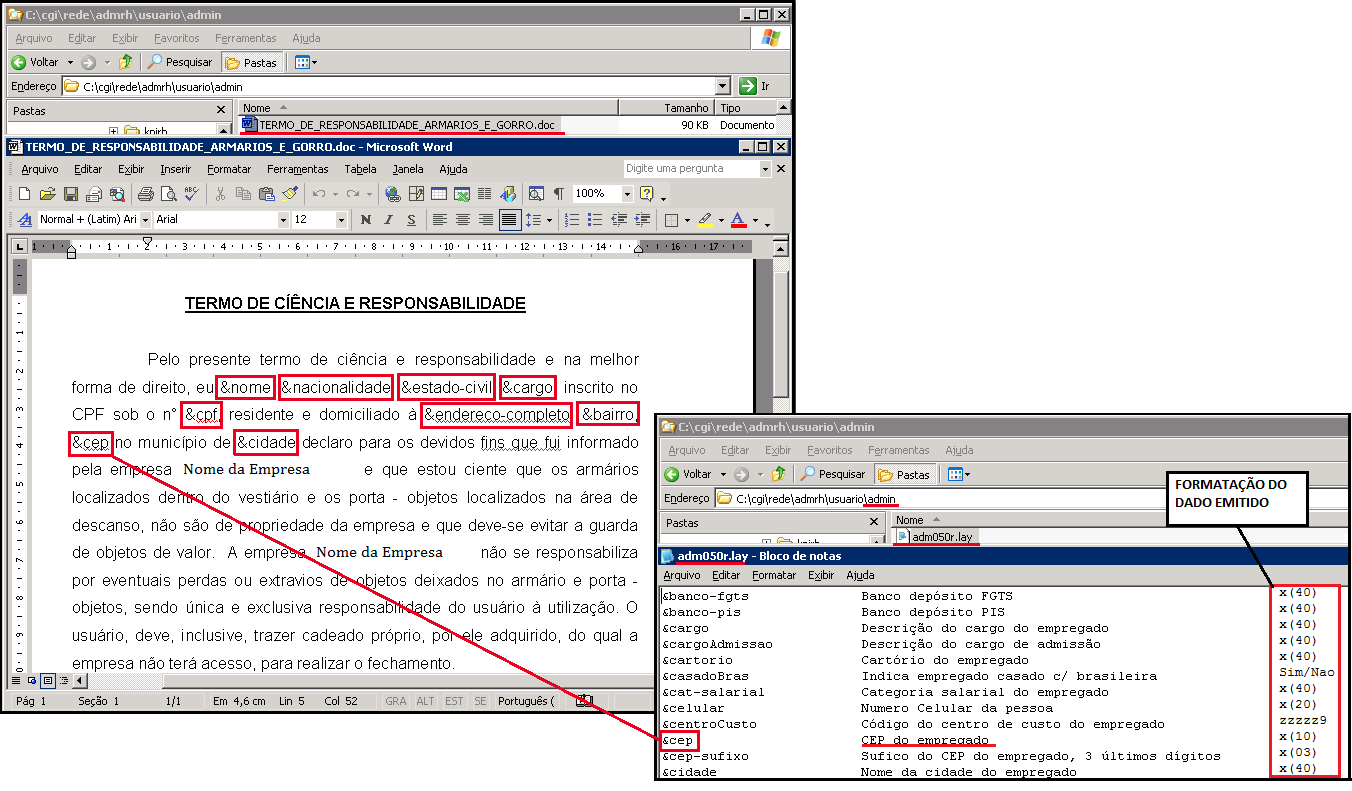Screen dimensions: 1352x791
Task: Apply the red font color button
Action: (x=739, y=220)
